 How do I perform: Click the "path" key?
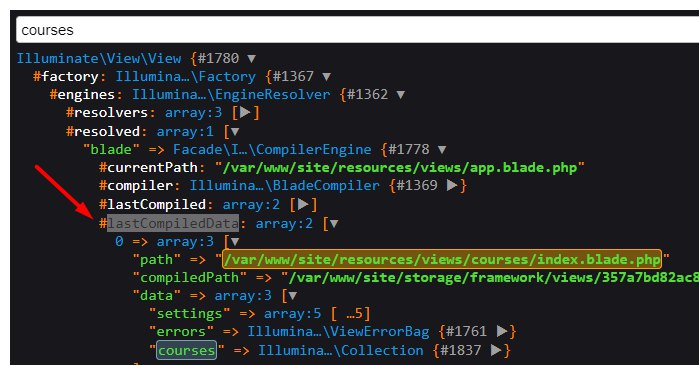coord(156,259)
